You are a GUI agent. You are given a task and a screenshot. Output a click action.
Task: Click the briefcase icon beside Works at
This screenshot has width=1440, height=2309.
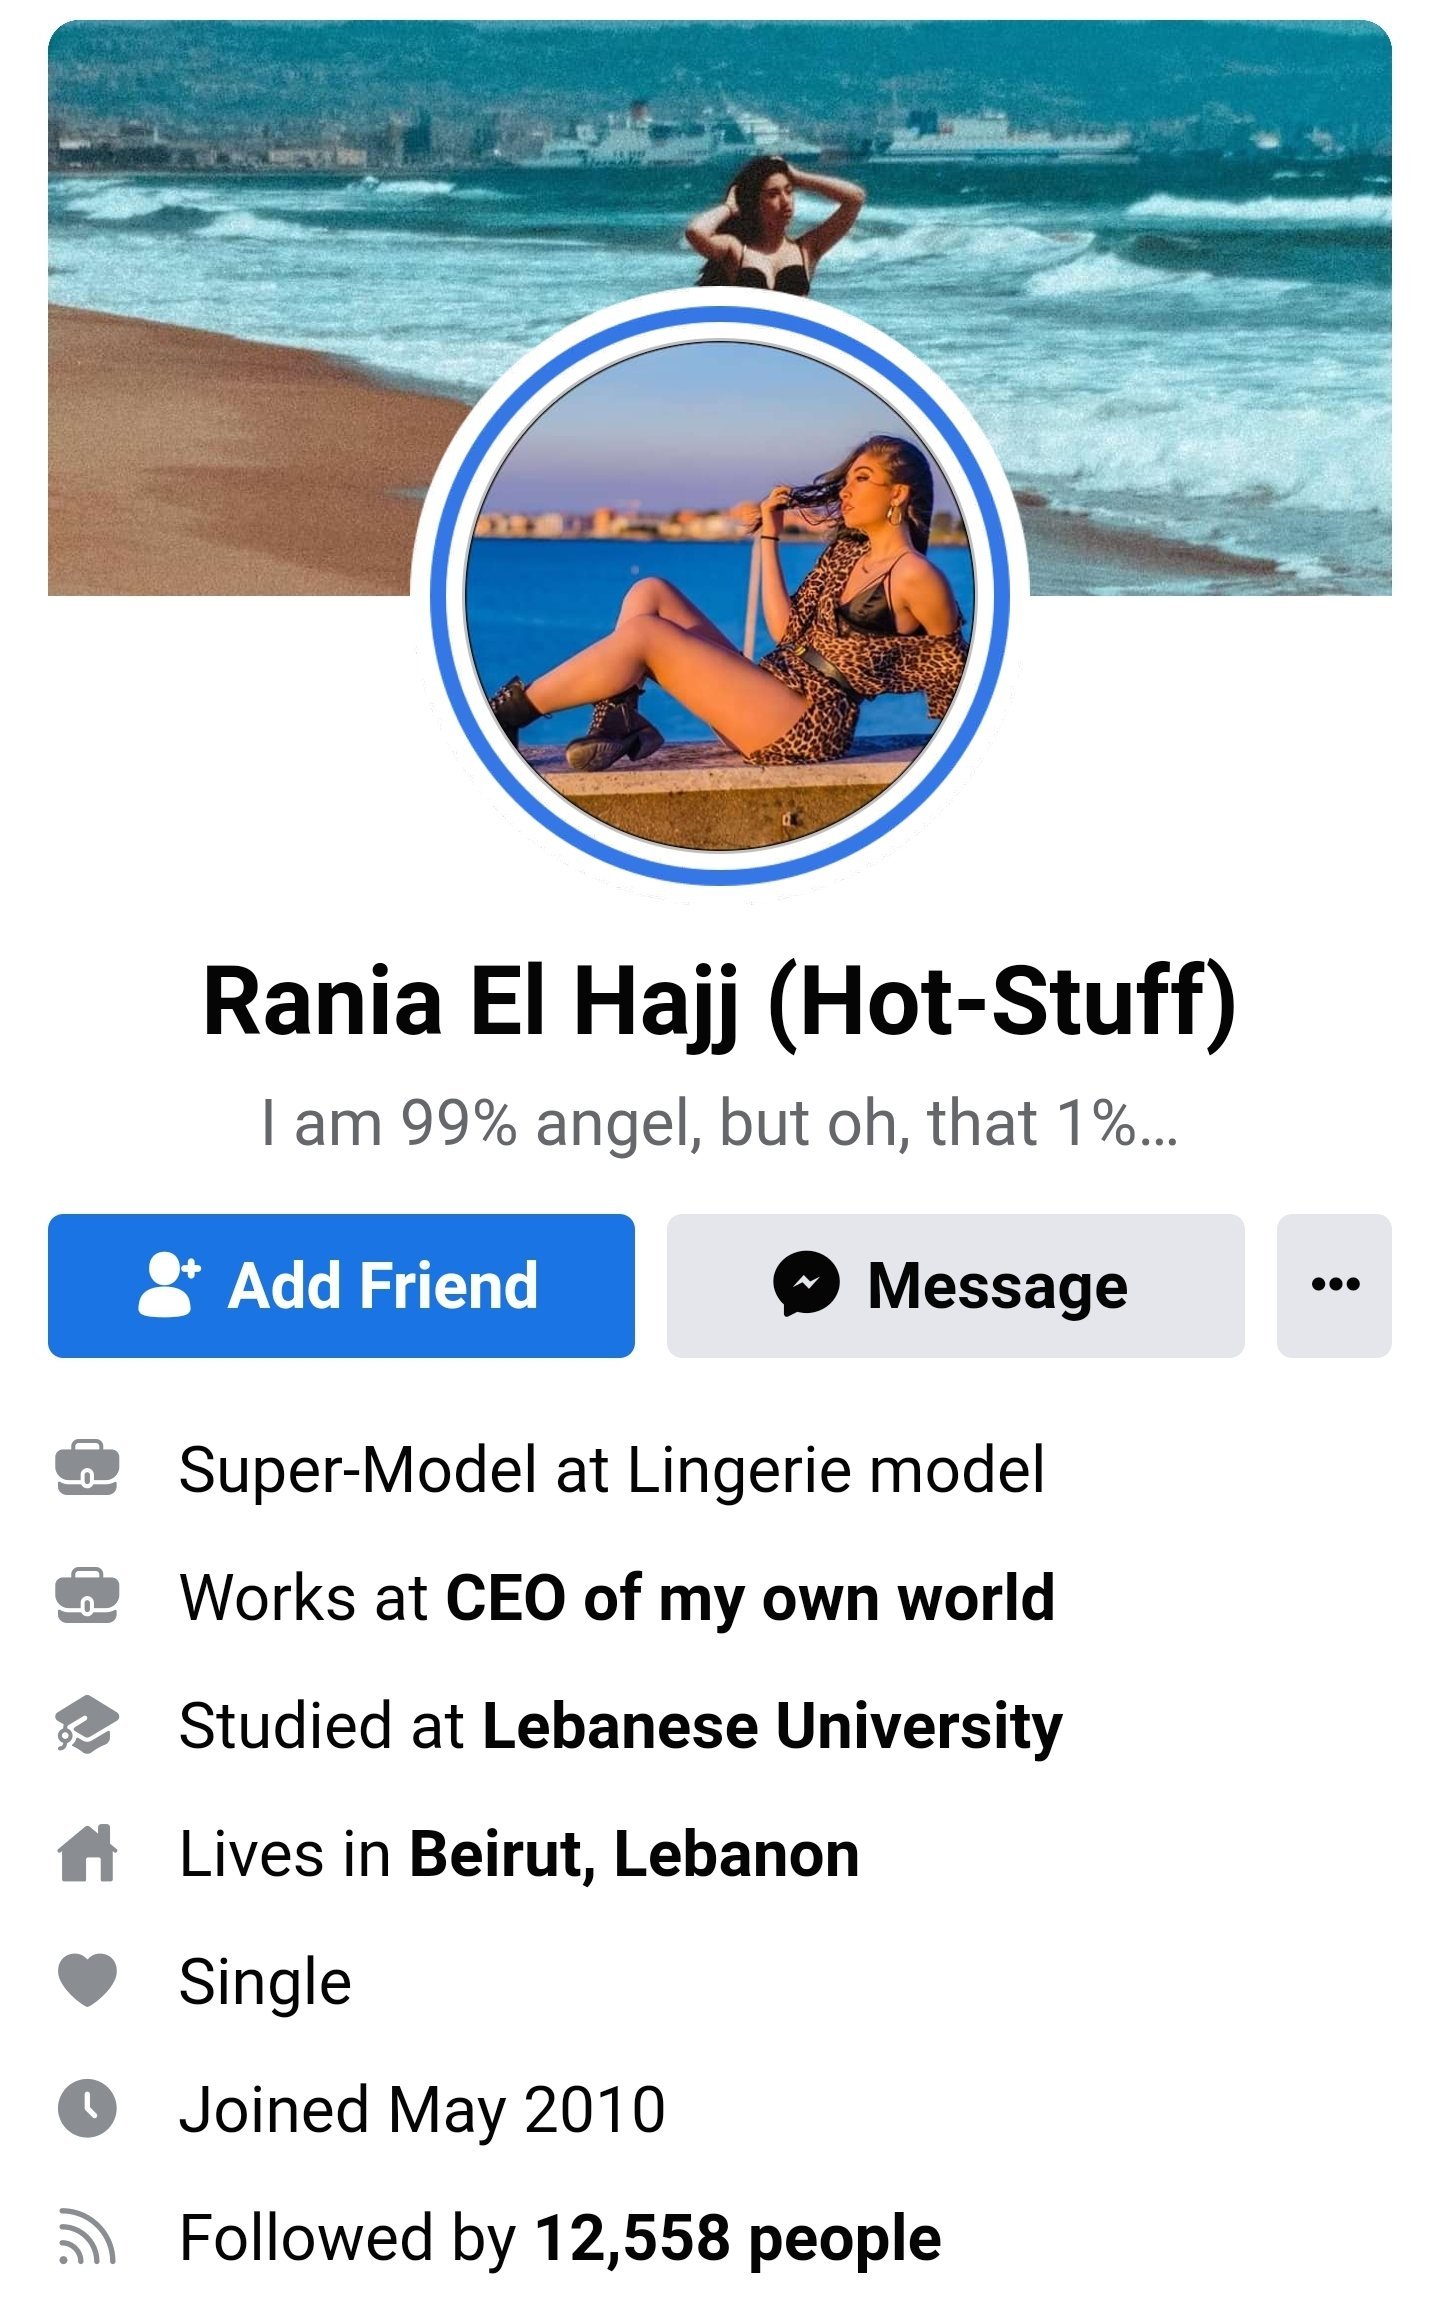click(x=87, y=1597)
